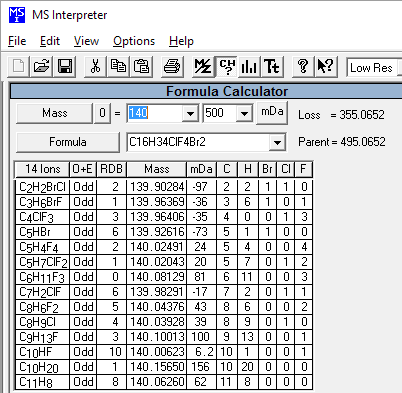Click the Br column header
Image resolution: width=402 pixels, height=393 pixels.
click(267, 169)
